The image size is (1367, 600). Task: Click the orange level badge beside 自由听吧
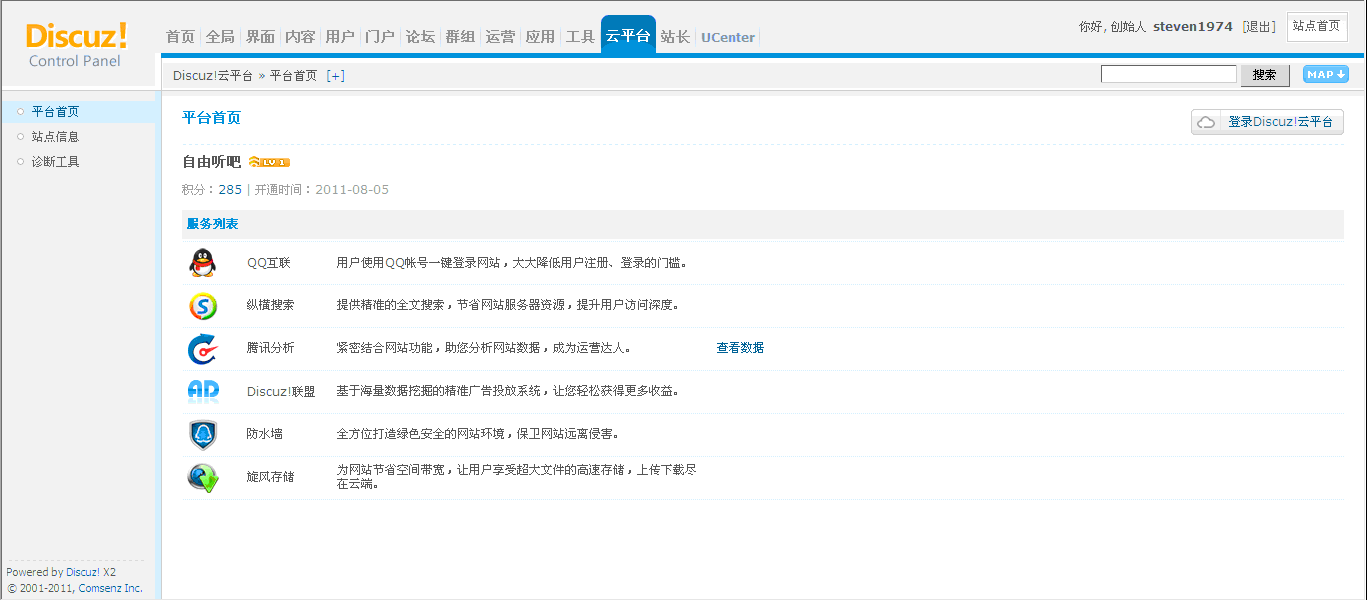[269, 162]
